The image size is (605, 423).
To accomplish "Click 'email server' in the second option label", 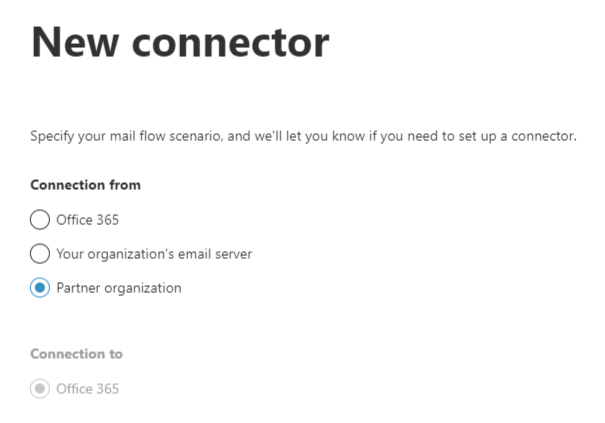I will (216, 254).
